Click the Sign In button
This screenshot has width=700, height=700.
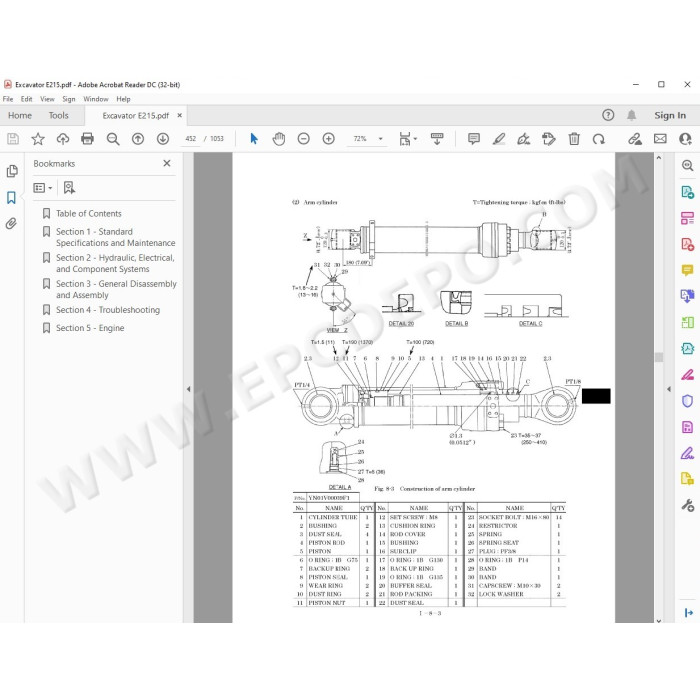[670, 115]
